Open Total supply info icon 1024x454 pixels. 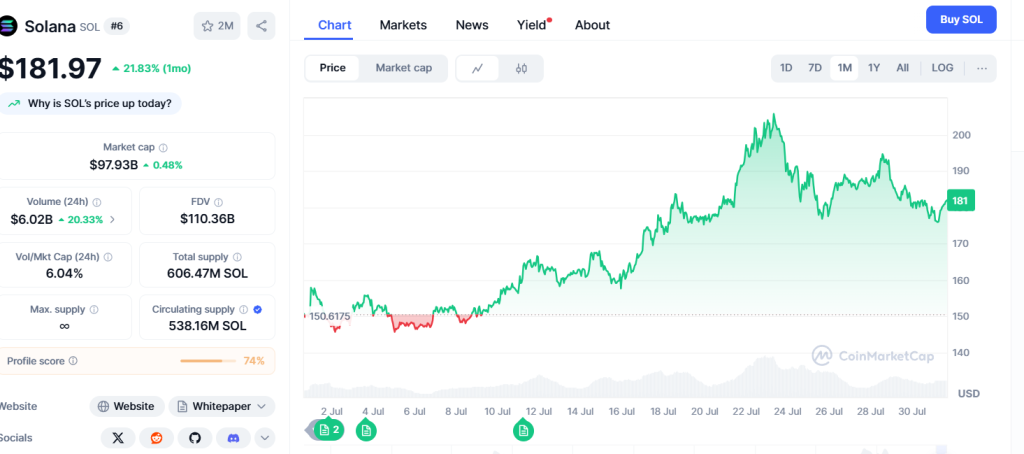(x=237, y=257)
